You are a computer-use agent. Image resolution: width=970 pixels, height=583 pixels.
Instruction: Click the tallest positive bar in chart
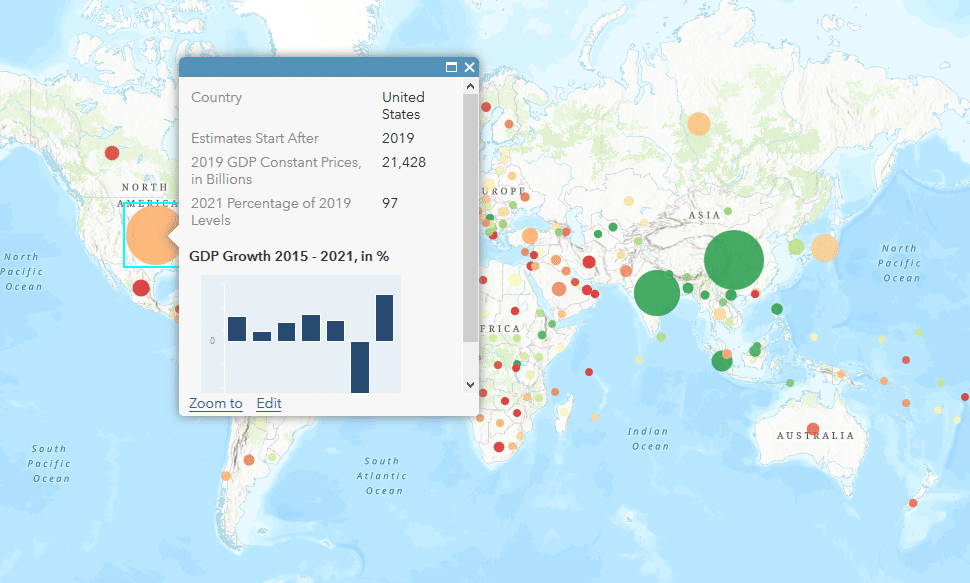click(x=384, y=317)
